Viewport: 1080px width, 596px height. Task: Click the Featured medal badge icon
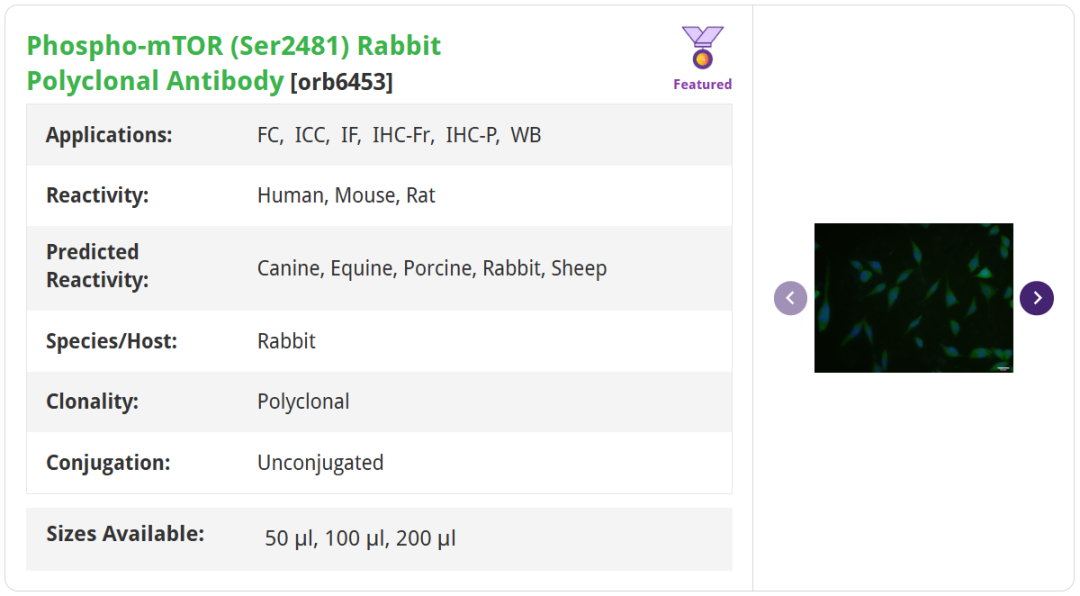(702, 48)
